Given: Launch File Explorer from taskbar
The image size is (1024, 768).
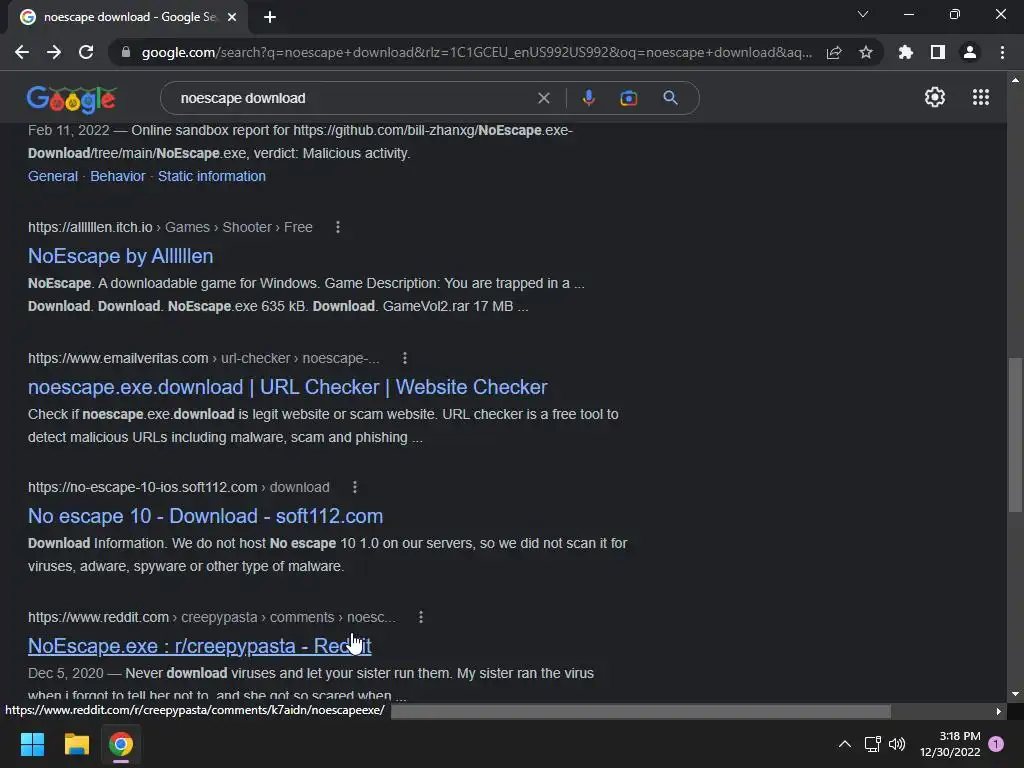Looking at the screenshot, I should tap(76, 744).
